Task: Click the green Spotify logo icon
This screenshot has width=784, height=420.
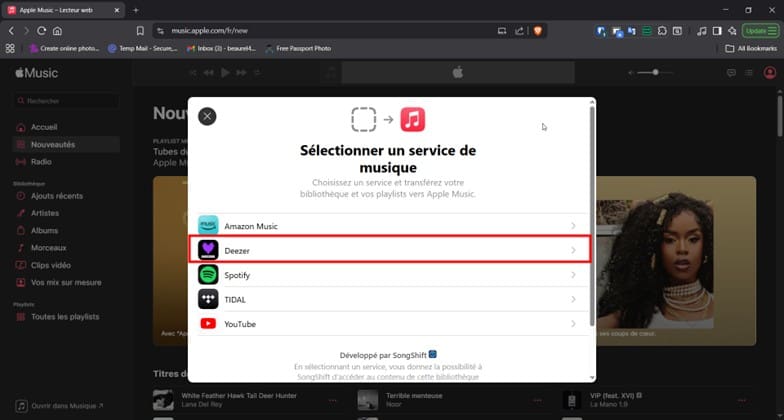Action: pos(208,274)
